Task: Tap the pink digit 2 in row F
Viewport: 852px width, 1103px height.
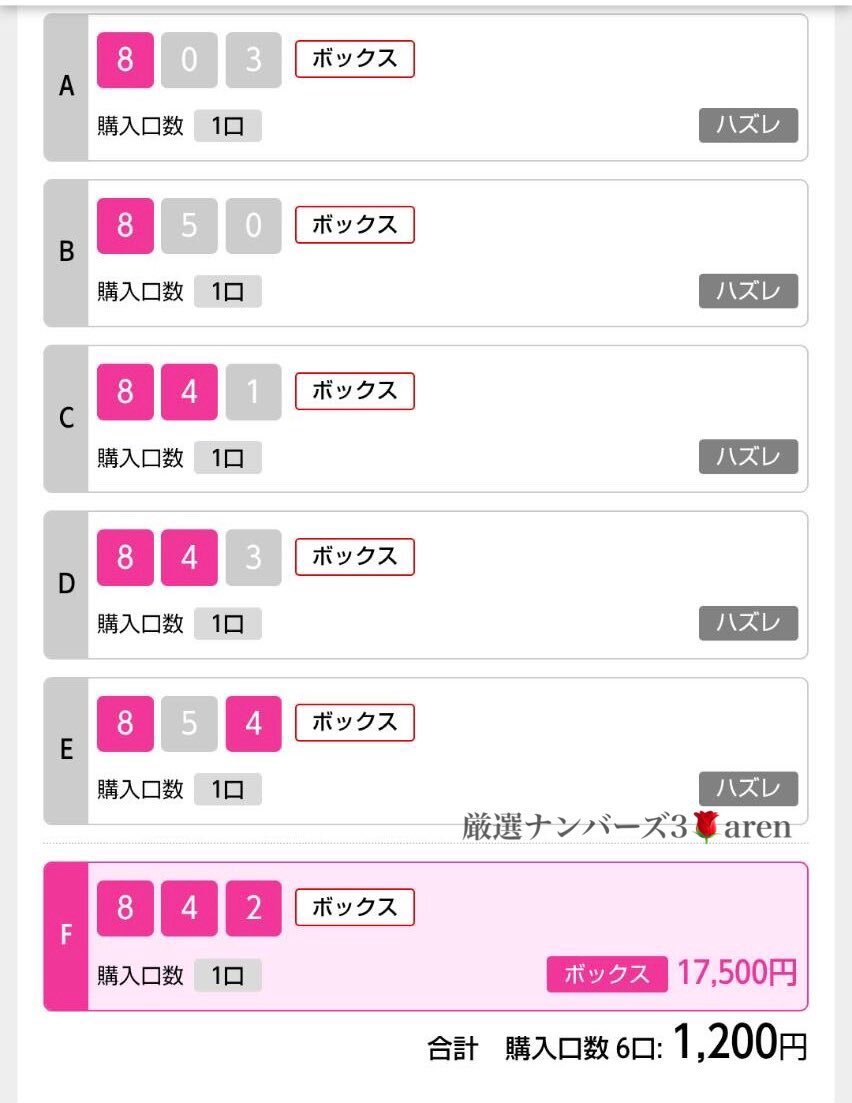Action: pos(253,908)
